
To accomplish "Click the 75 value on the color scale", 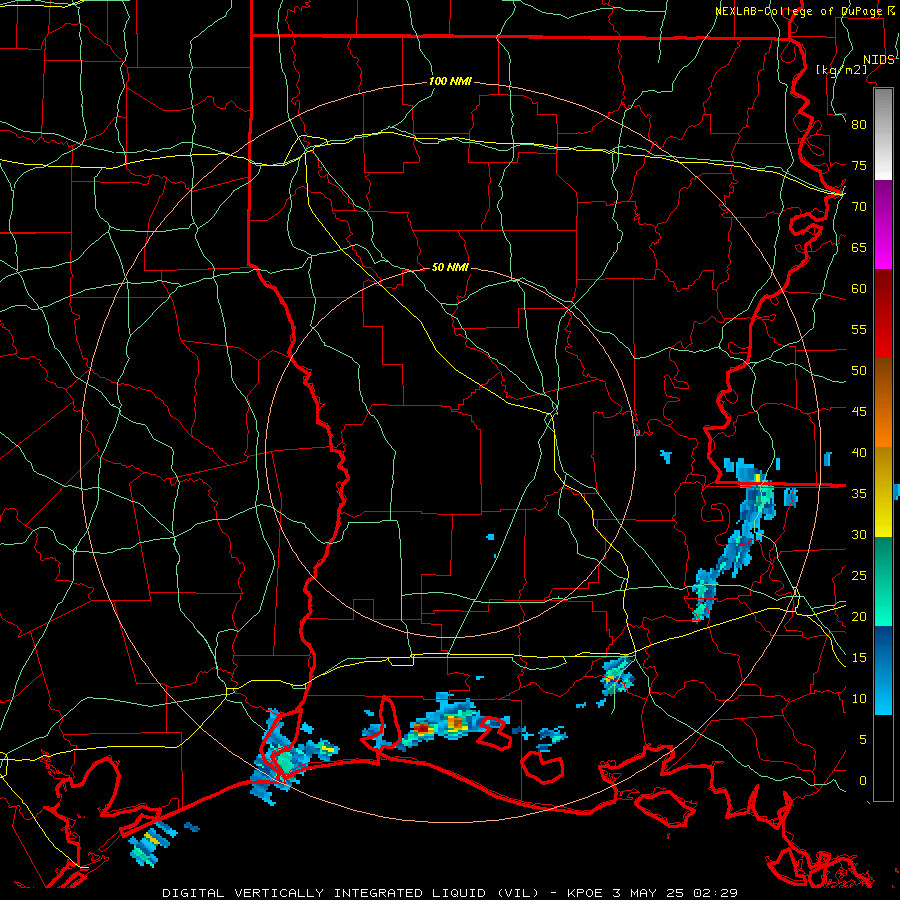I will (859, 165).
